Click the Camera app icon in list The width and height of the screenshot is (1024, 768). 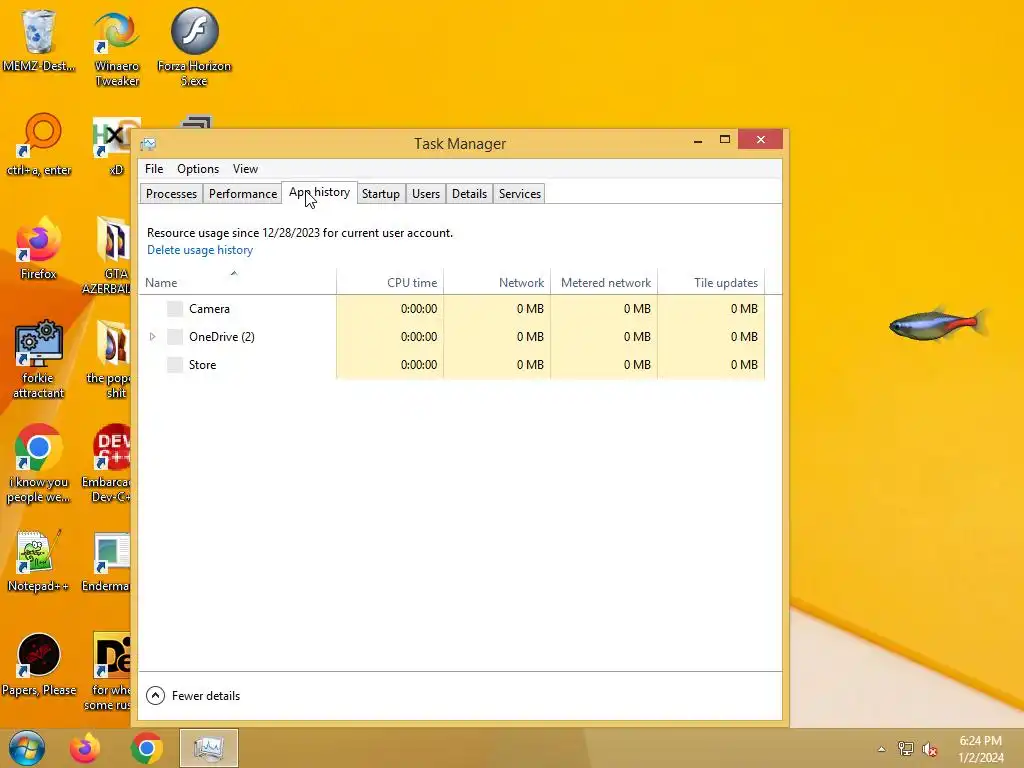click(174, 309)
